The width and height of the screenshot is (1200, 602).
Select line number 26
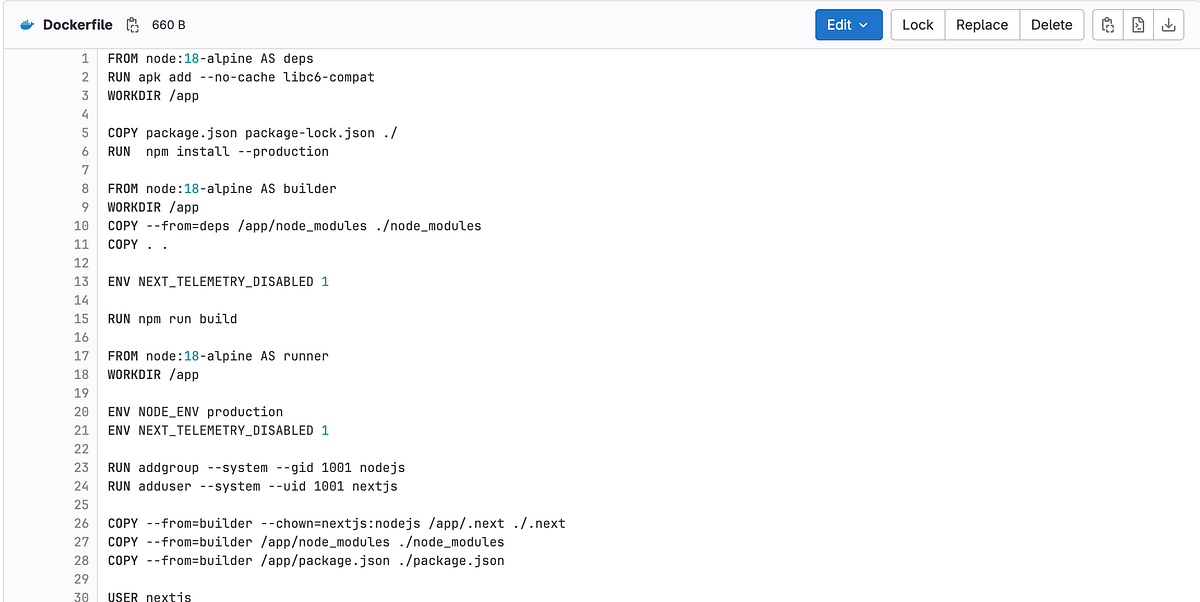coord(81,523)
